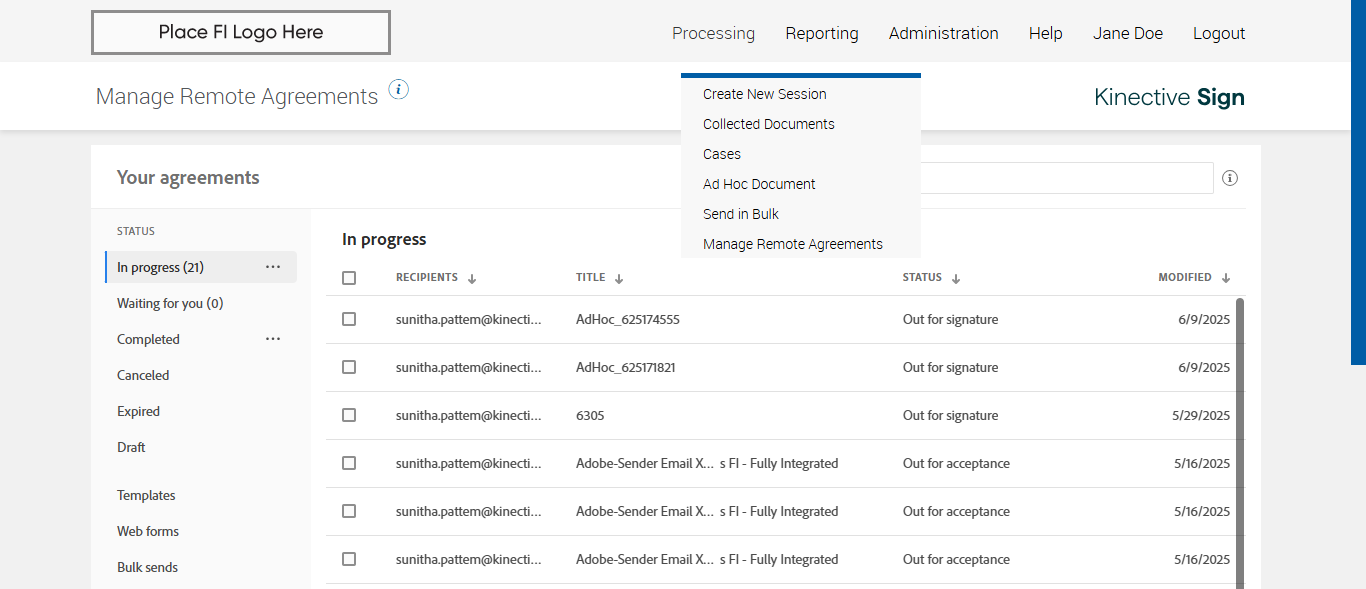Viewport: 1366px width, 589px height.
Task: Select checkbox for agreement 6305
Action: (349, 415)
